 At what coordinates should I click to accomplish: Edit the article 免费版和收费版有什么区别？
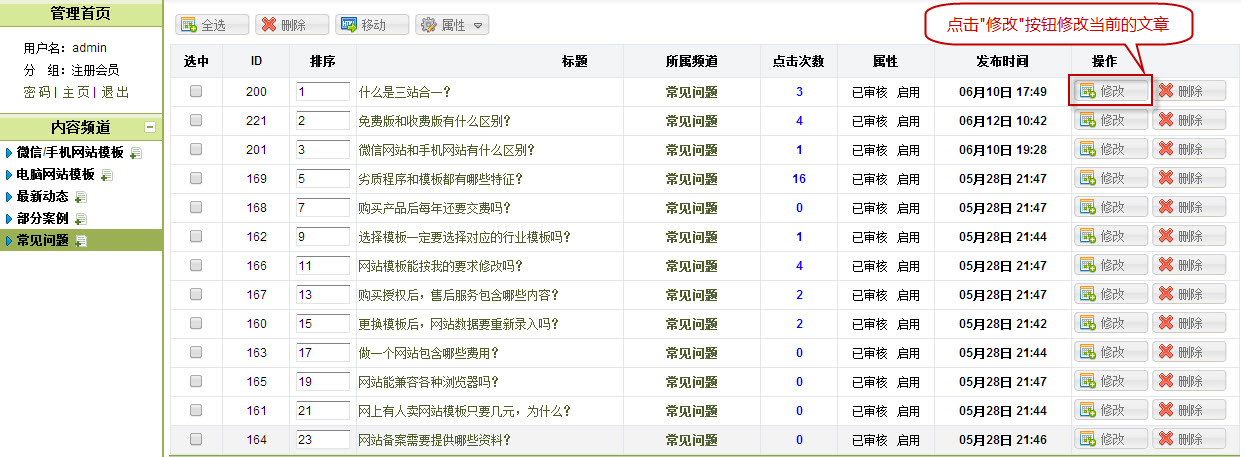click(1110, 120)
